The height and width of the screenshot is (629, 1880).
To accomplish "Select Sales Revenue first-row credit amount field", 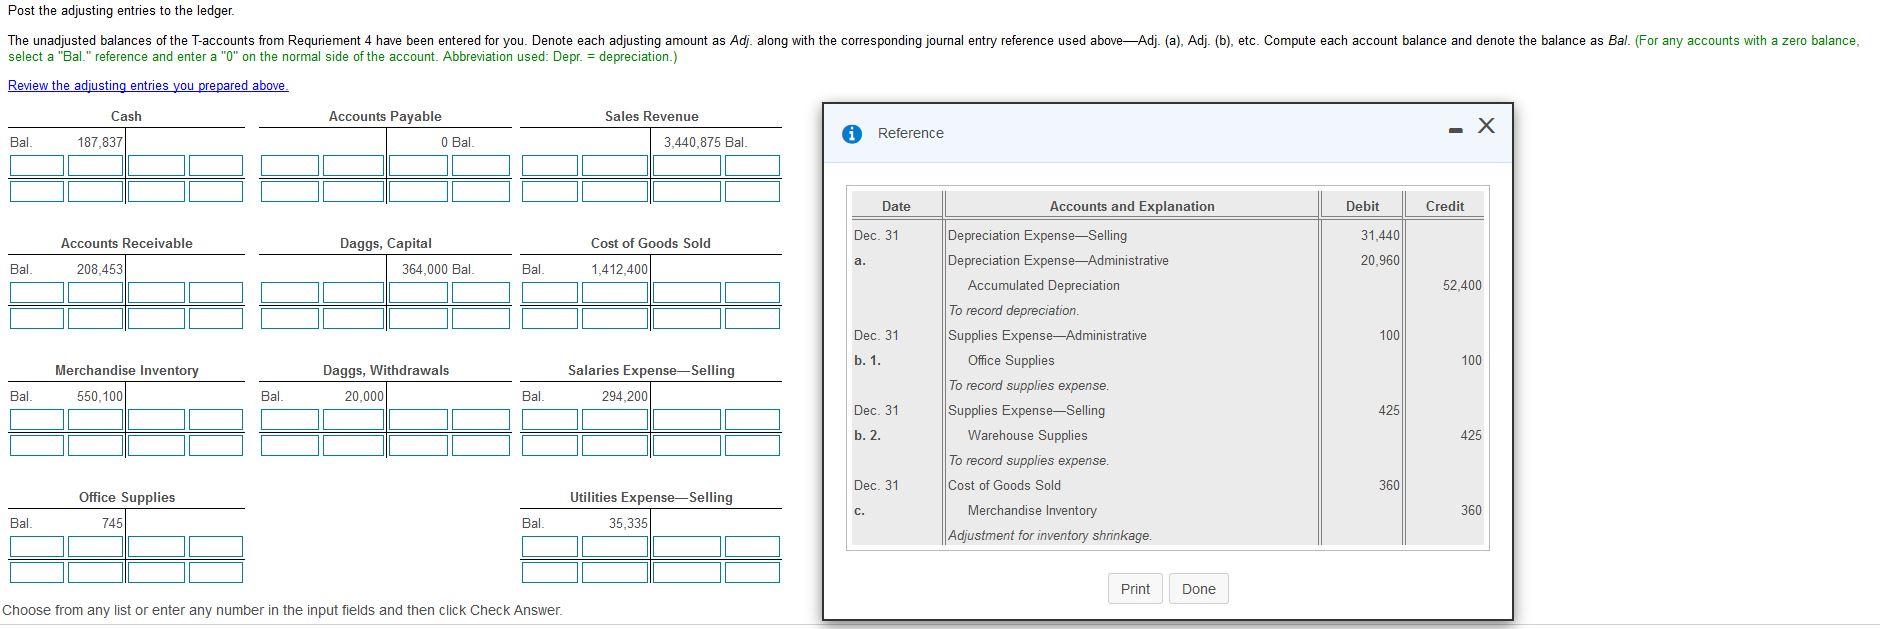I will click(686, 166).
